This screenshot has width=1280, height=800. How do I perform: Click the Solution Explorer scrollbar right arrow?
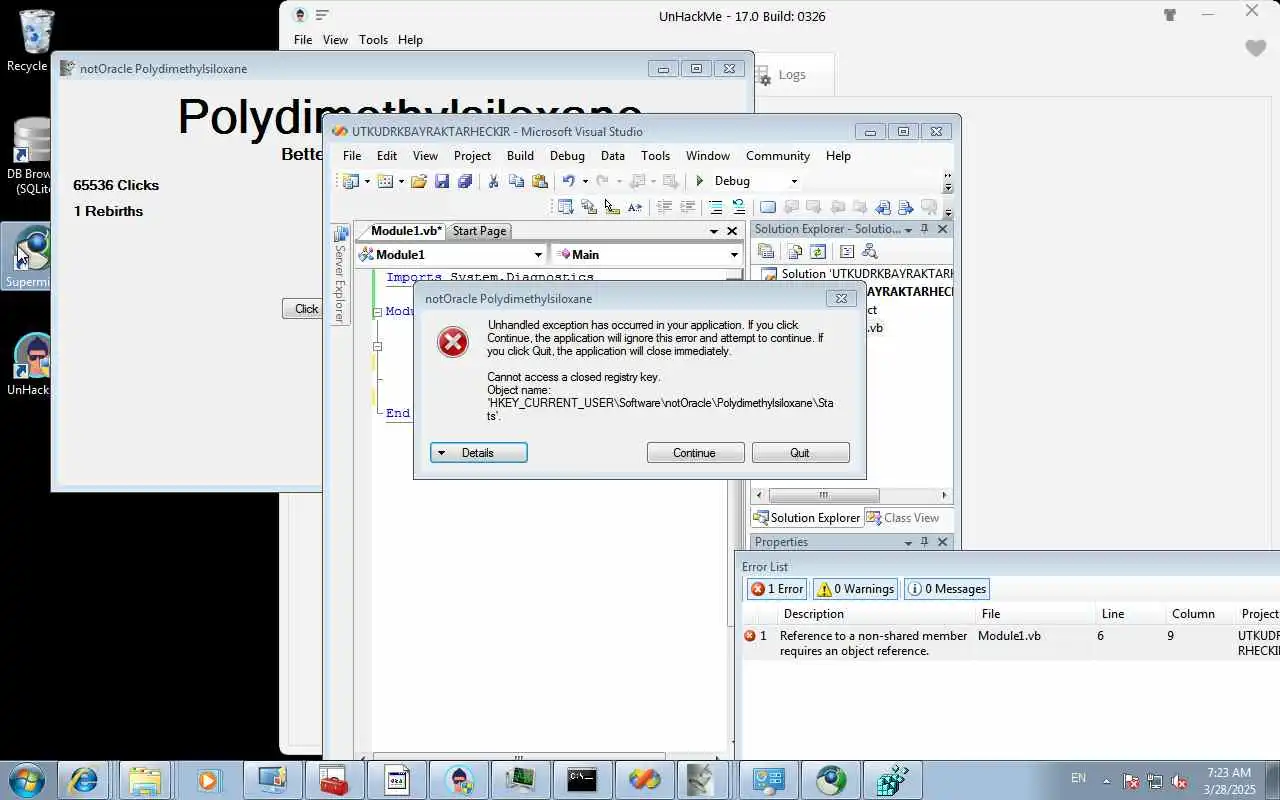point(944,495)
